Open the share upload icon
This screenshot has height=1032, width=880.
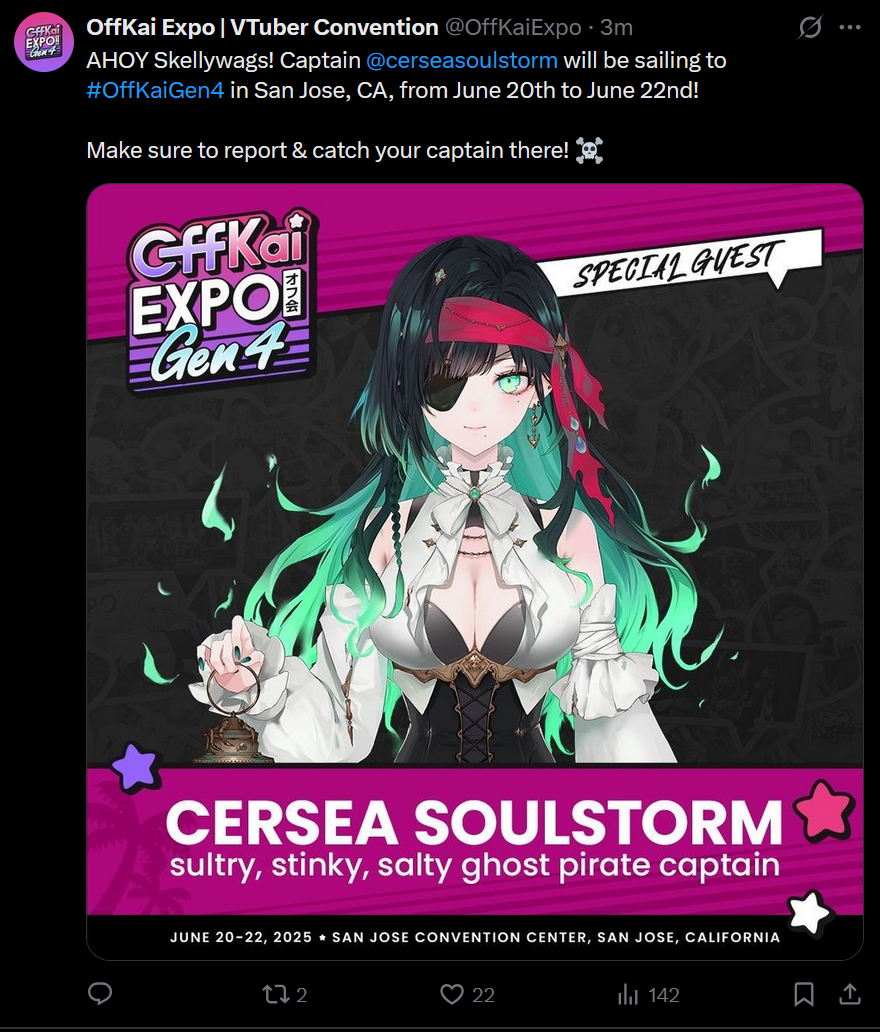pyautogui.click(x=850, y=994)
